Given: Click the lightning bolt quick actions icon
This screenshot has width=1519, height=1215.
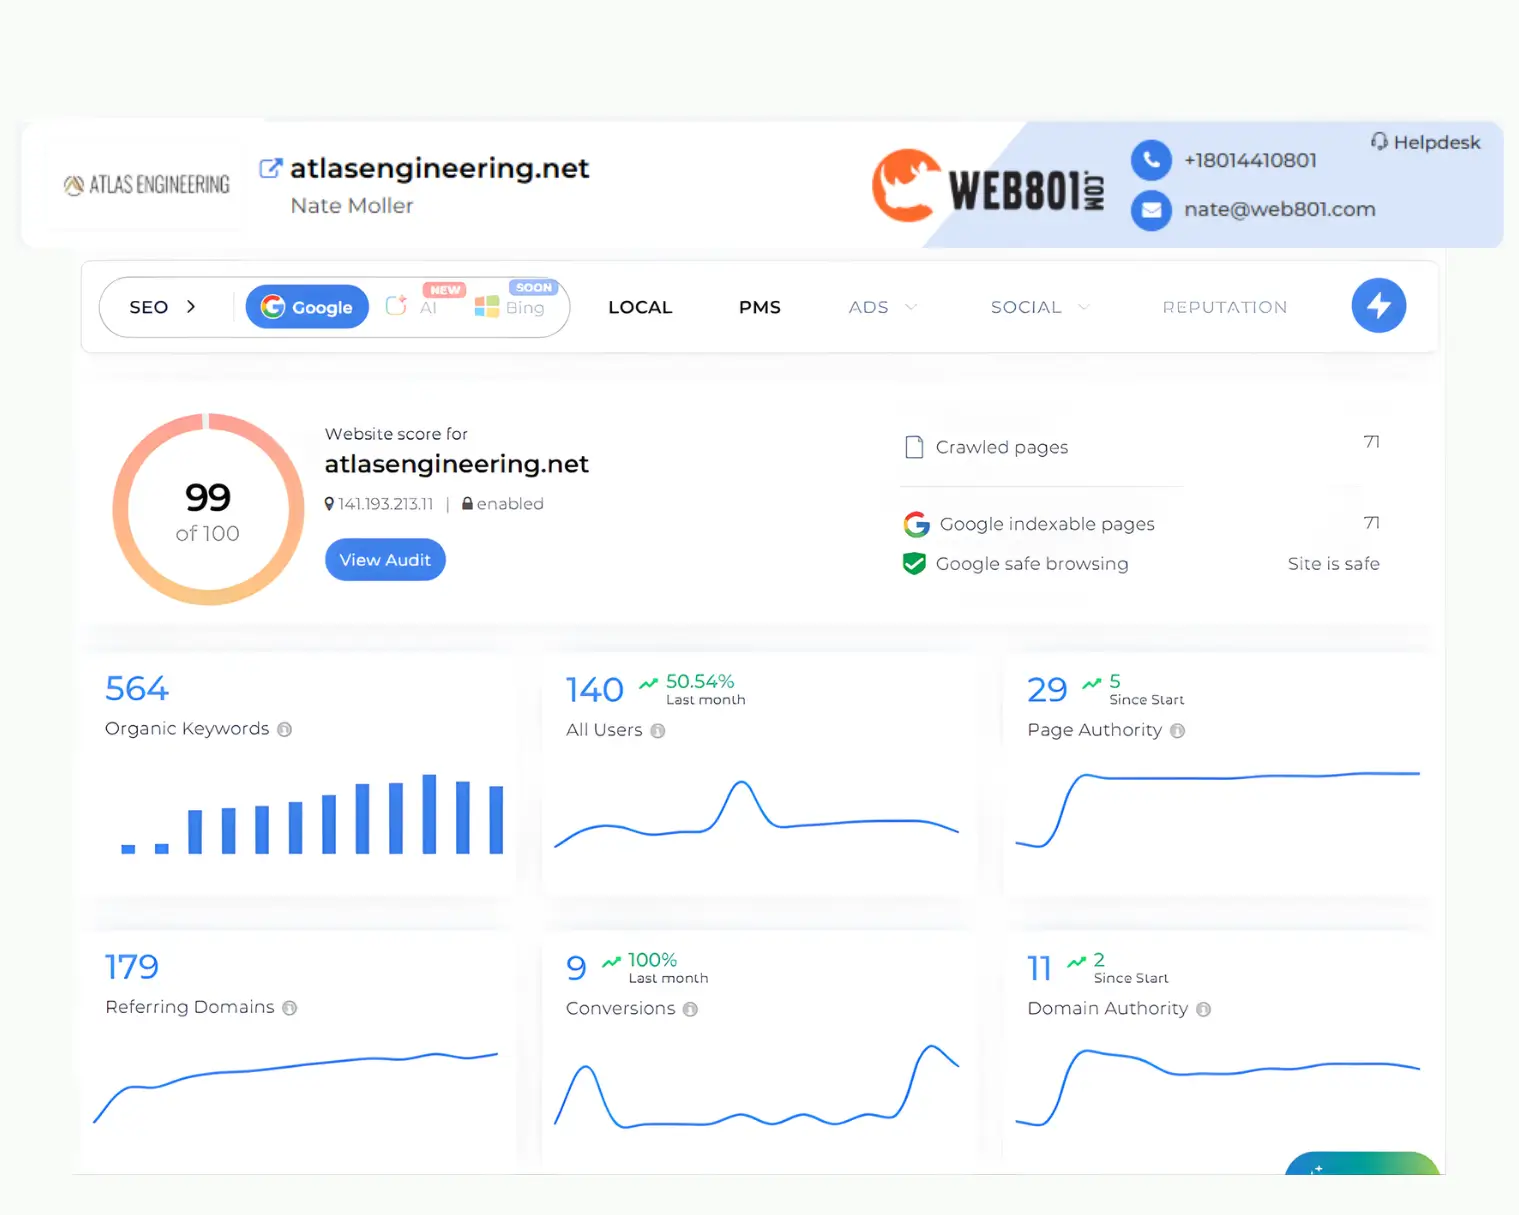Looking at the screenshot, I should 1378,306.
